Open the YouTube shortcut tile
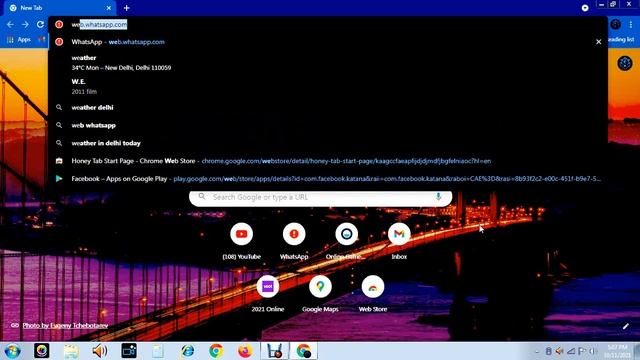Viewport: 640px width, 360px height. pyautogui.click(x=242, y=241)
